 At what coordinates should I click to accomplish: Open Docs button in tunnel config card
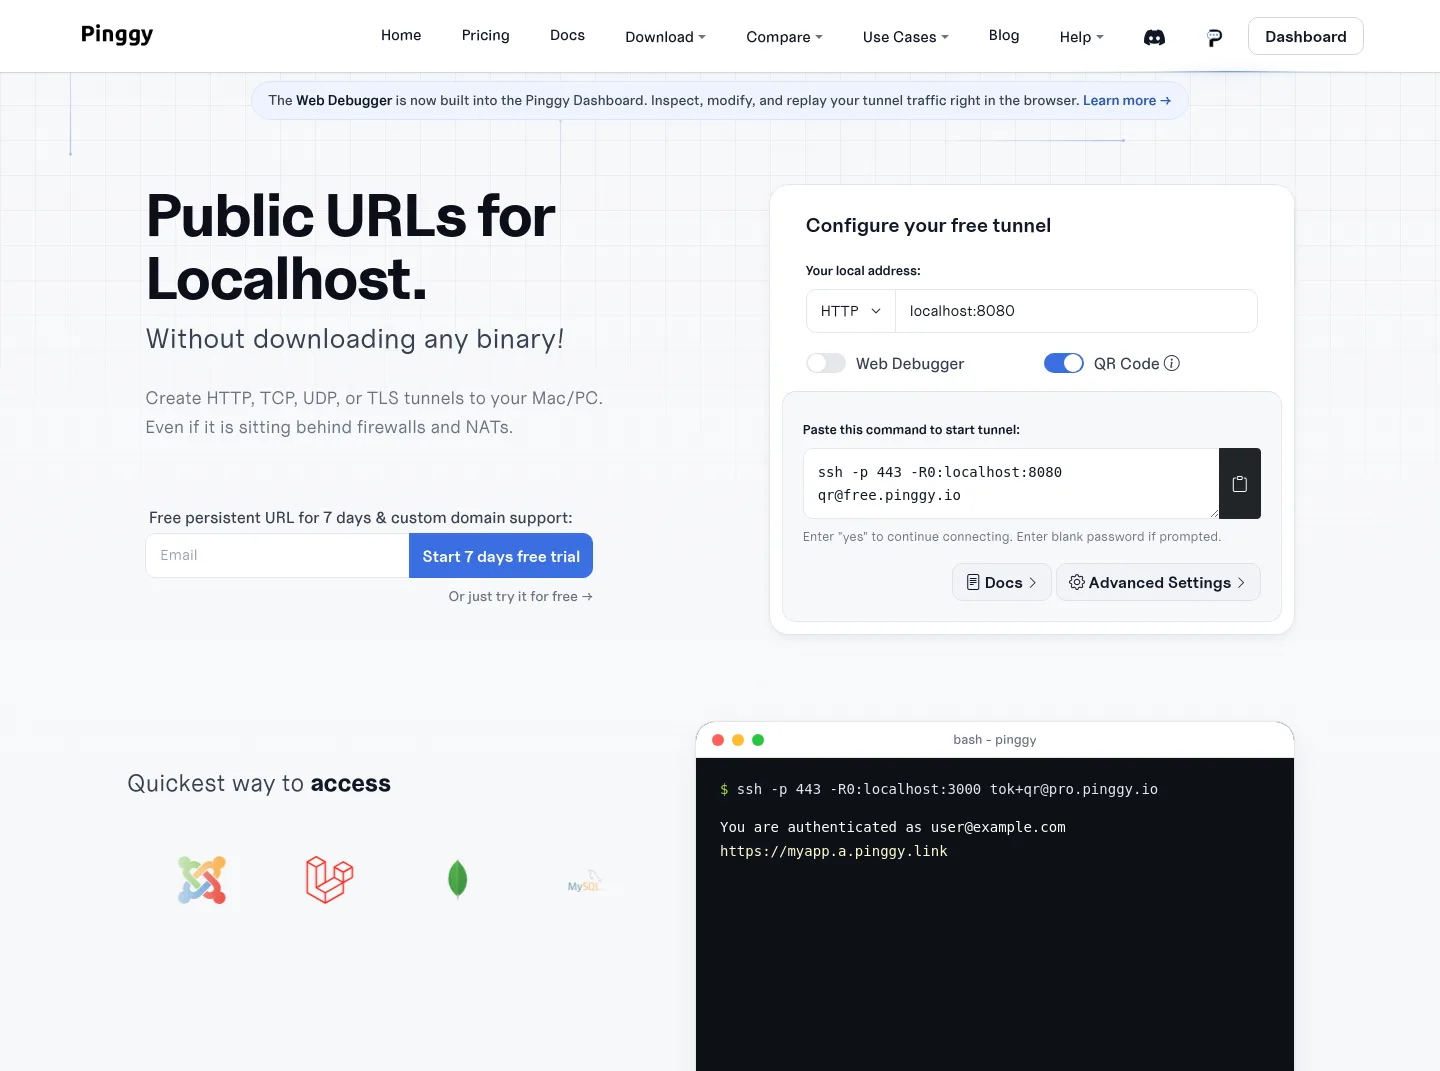1002,582
